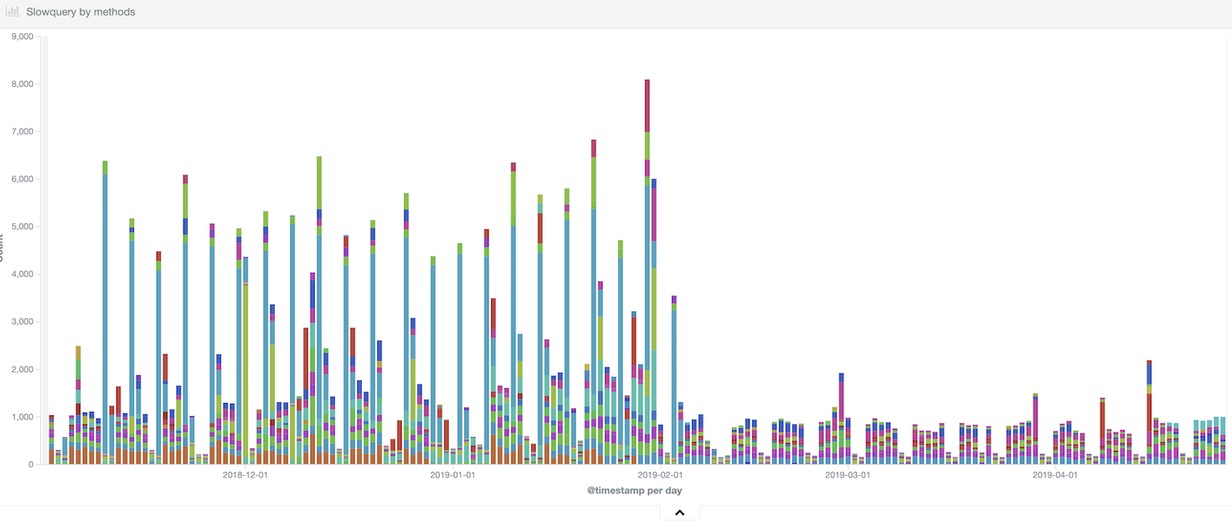Click the 2018-12-01 date label

[245, 475]
